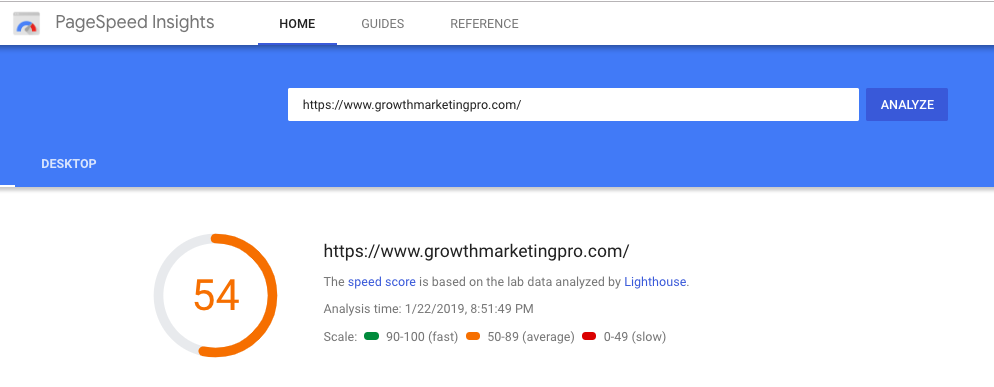
Task: Click the PageSpeed Insights title text
Action: pyautogui.click(x=134, y=23)
